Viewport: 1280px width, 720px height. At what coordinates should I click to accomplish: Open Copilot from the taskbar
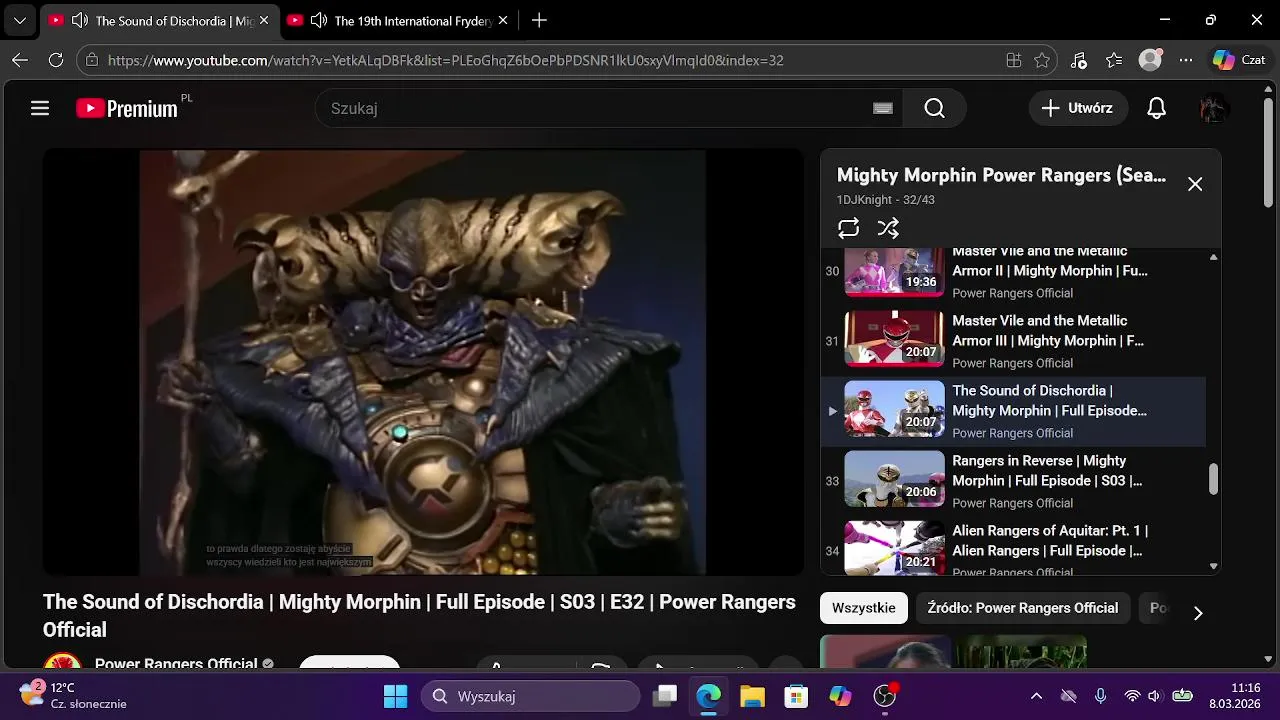(840, 696)
